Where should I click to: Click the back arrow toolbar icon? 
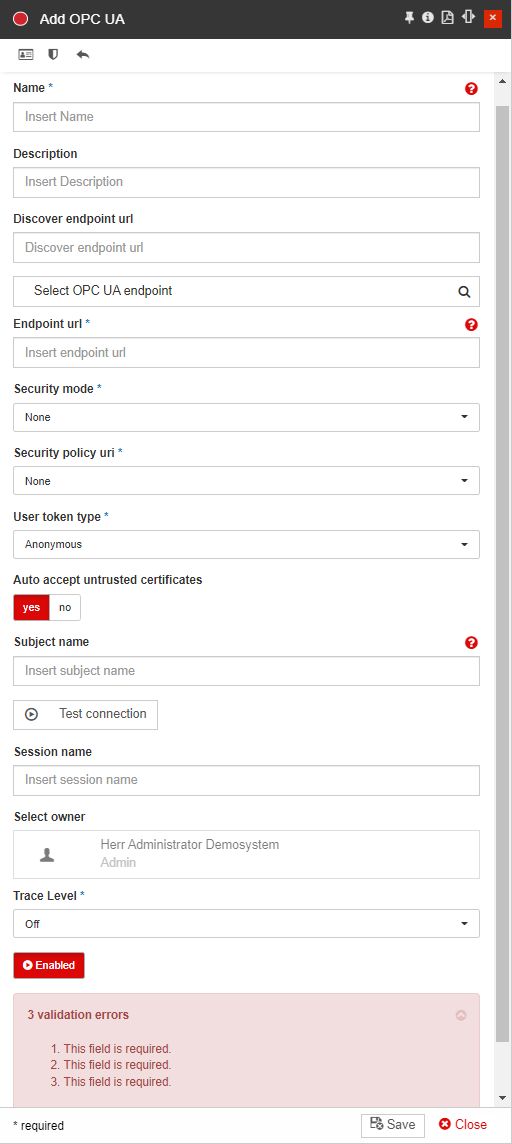coord(82,55)
